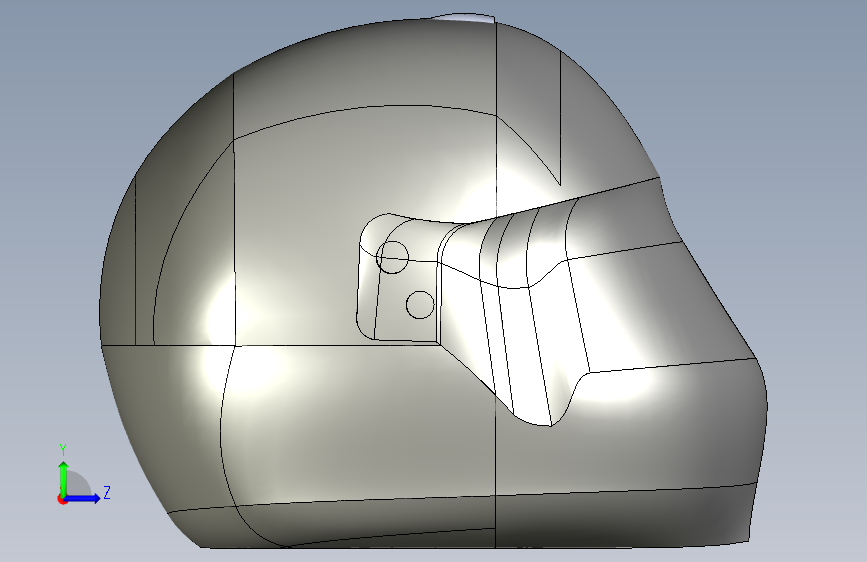867x562 pixels.
Task: Select the lower circular hole on the visor hinge
Action: [420, 305]
